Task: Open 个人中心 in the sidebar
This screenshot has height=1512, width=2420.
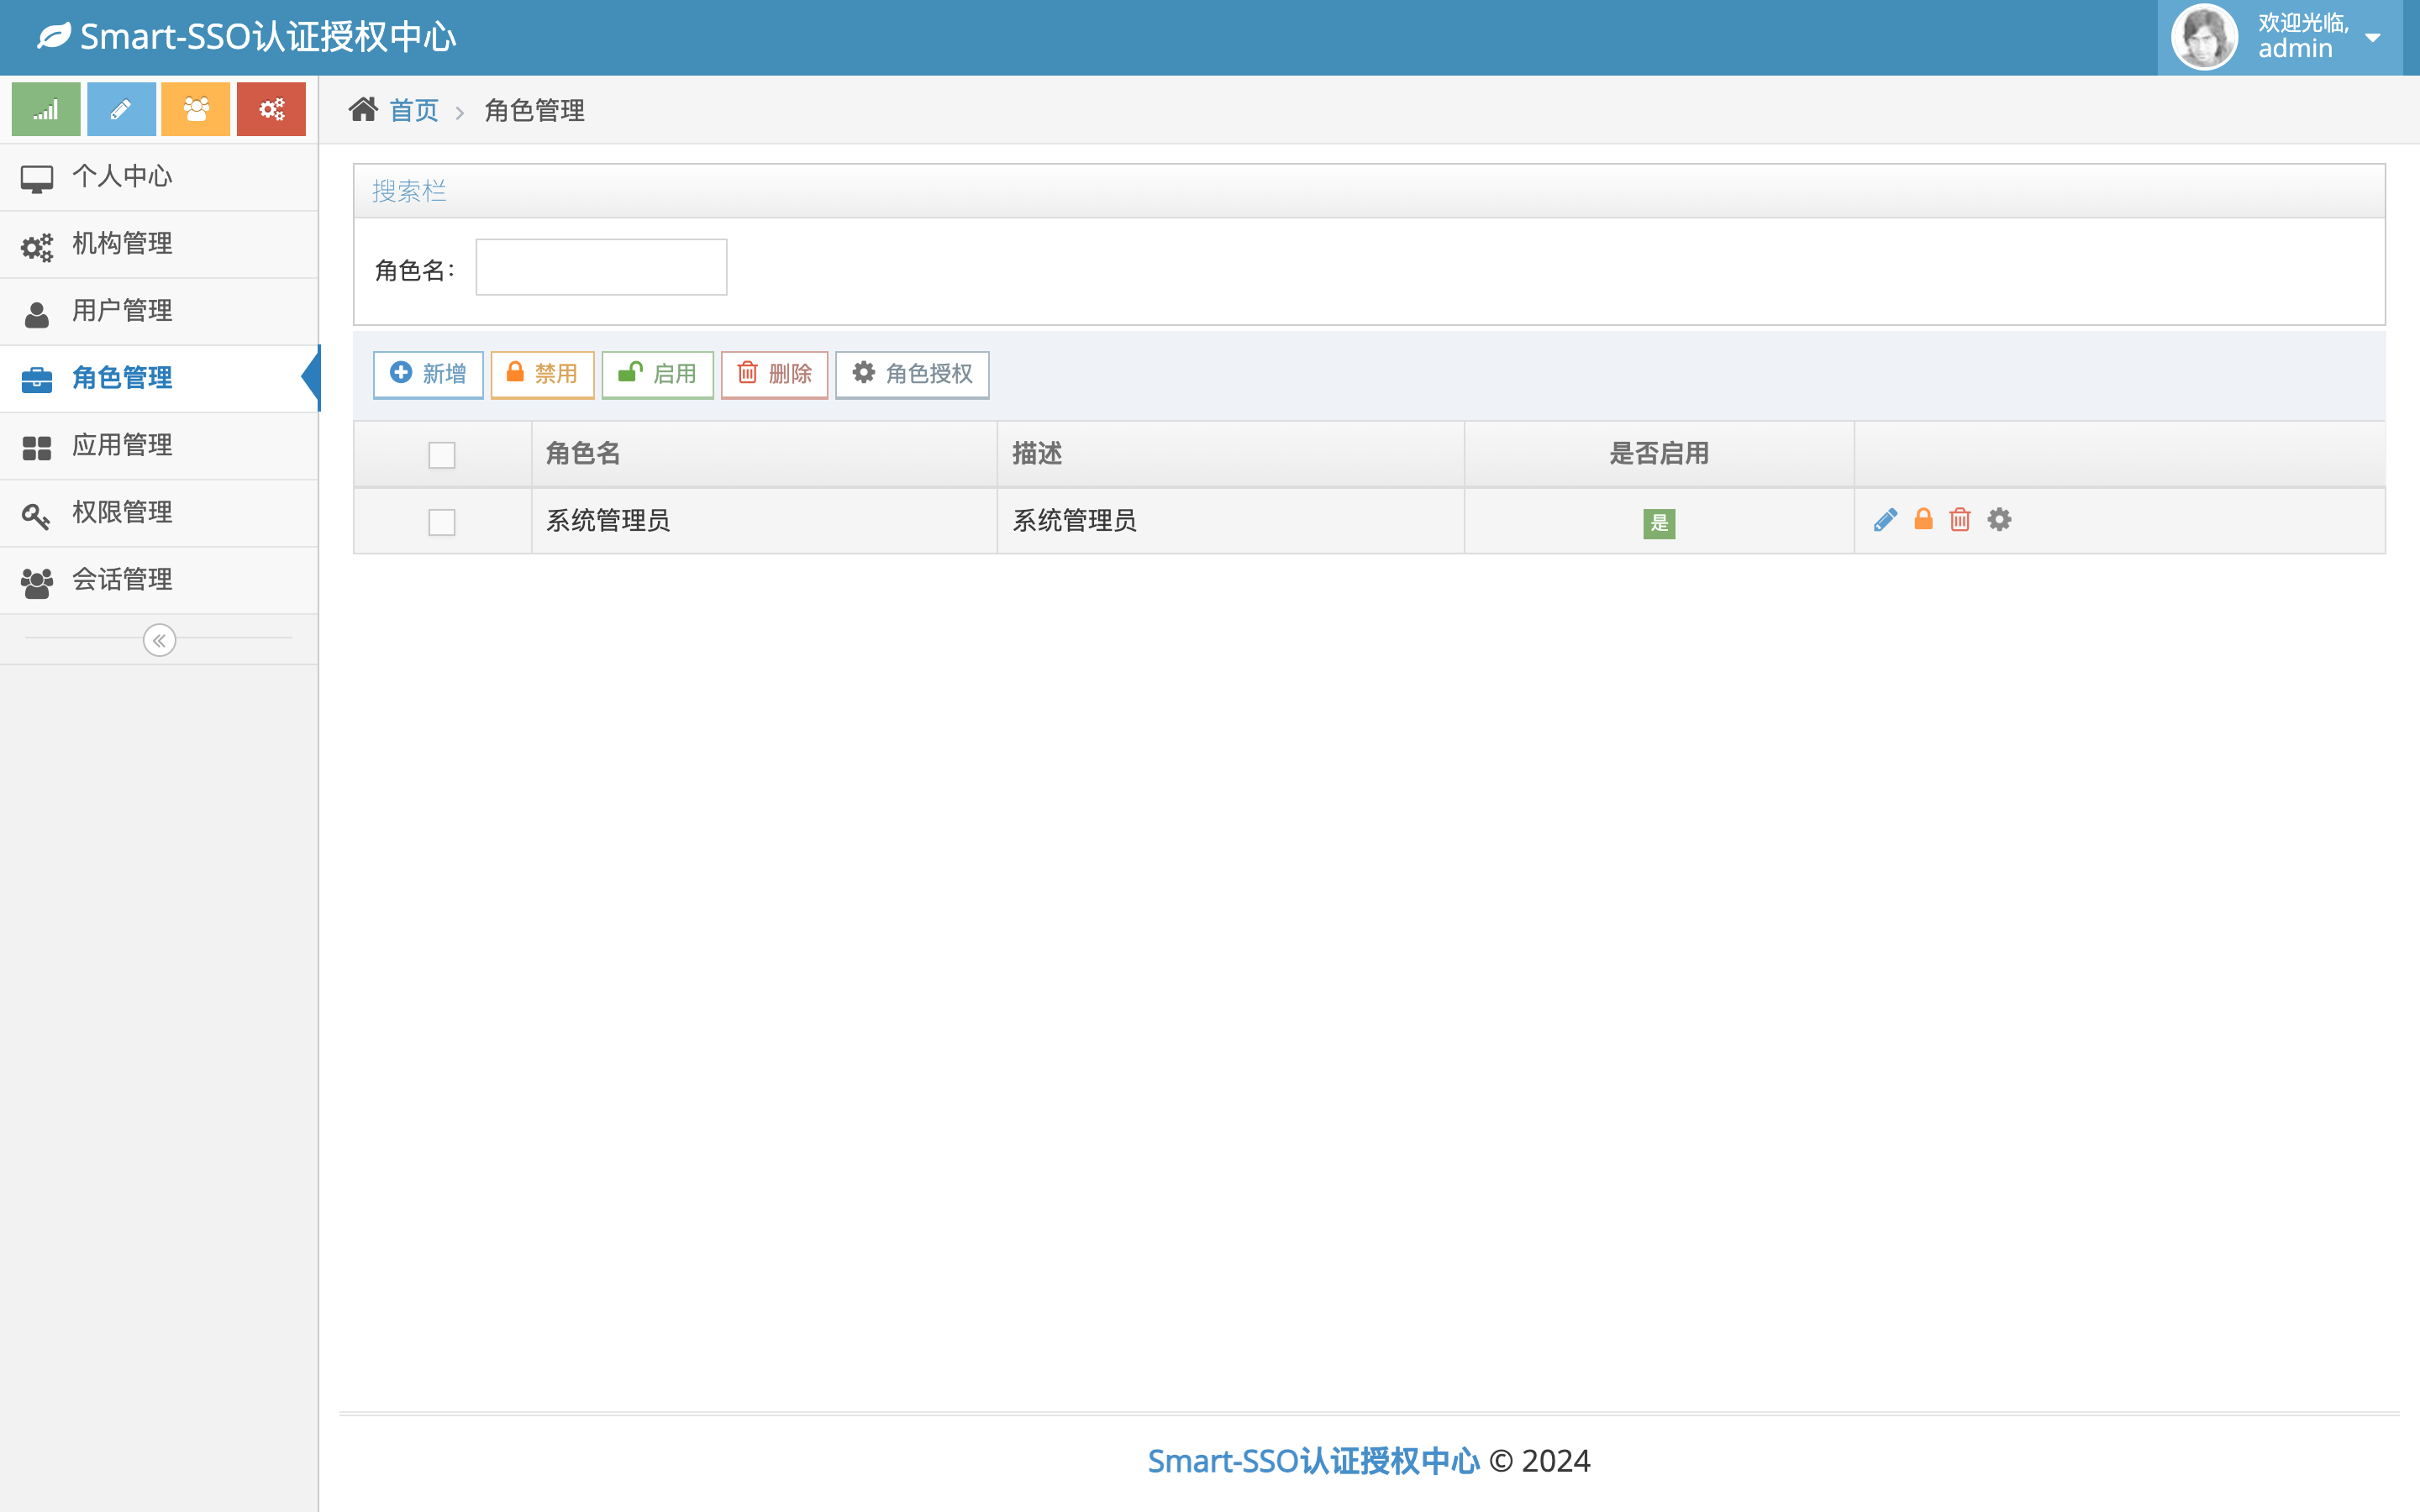Action: (x=159, y=177)
